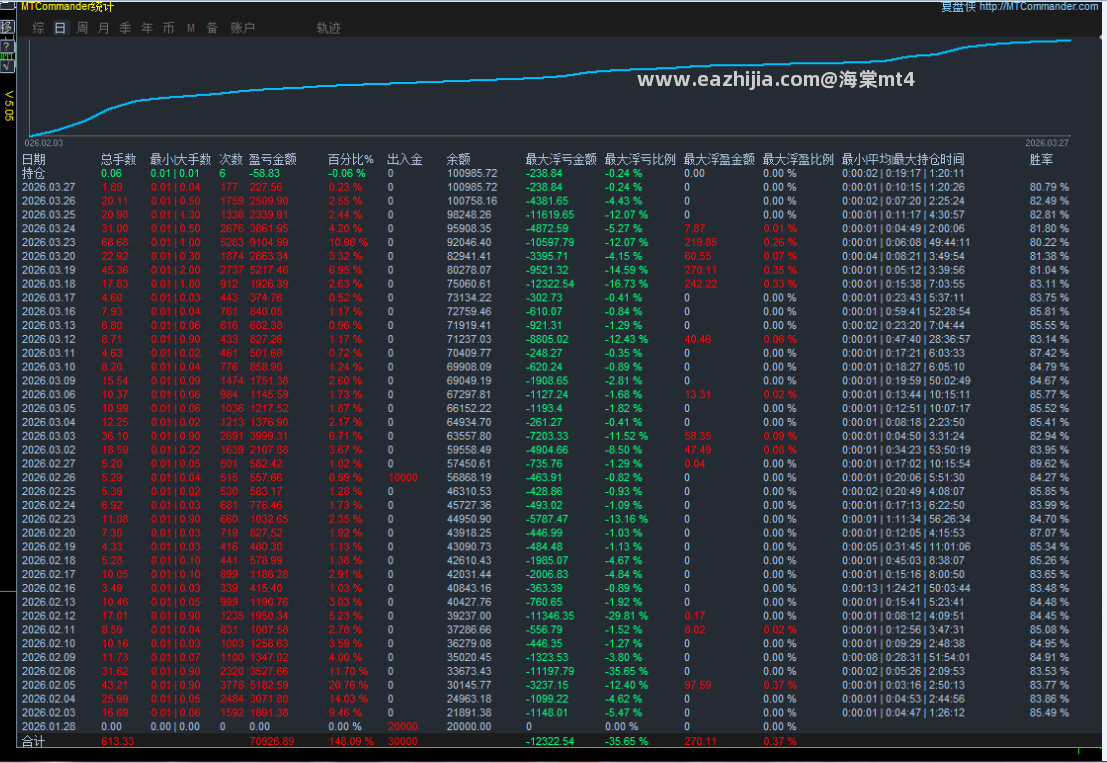Click the blue equity curve line
Image resolution: width=1107 pixels, height=763 pixels.
pos(551,78)
